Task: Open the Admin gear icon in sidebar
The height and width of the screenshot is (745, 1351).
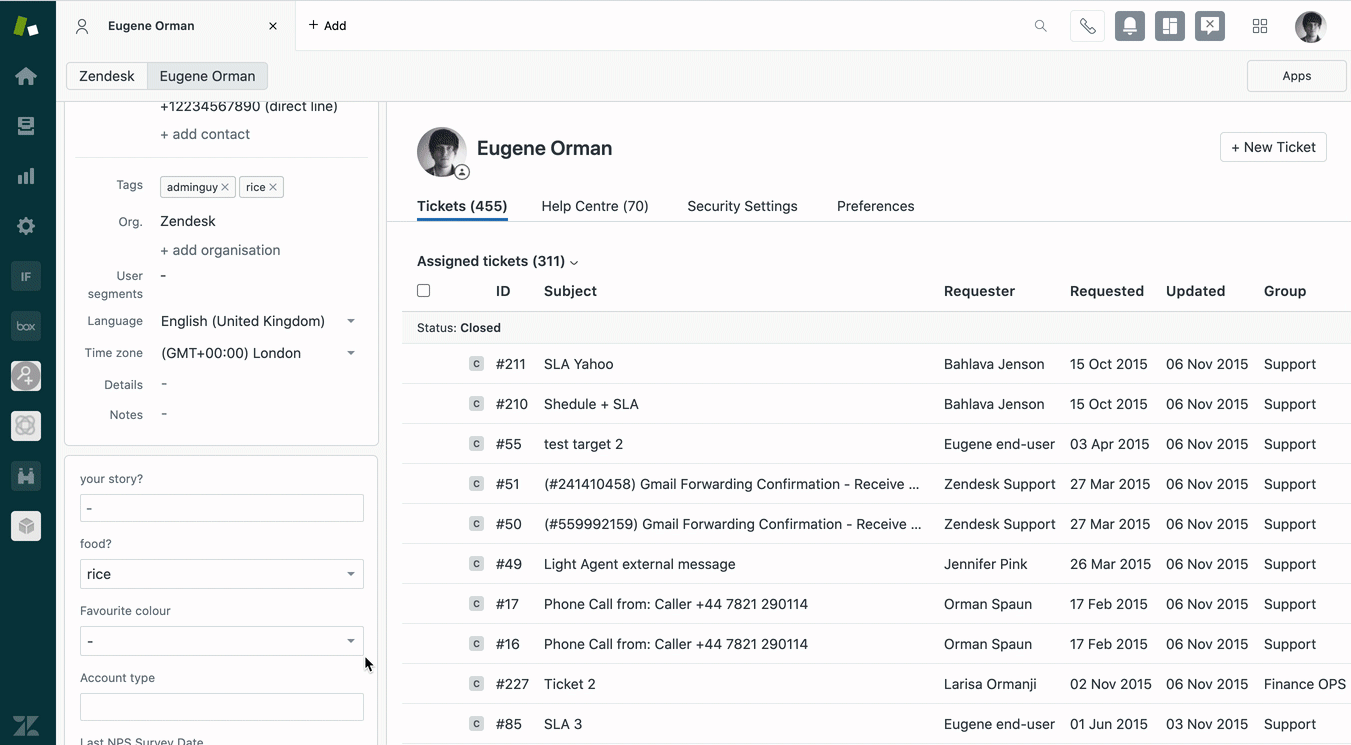Action: (26, 226)
